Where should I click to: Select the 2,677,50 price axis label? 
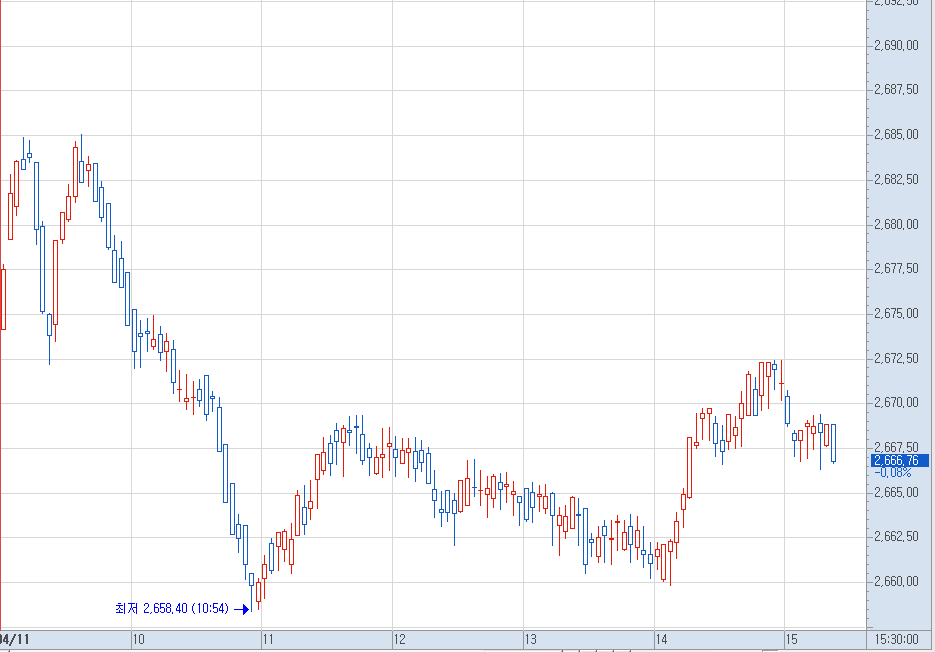[896, 268]
